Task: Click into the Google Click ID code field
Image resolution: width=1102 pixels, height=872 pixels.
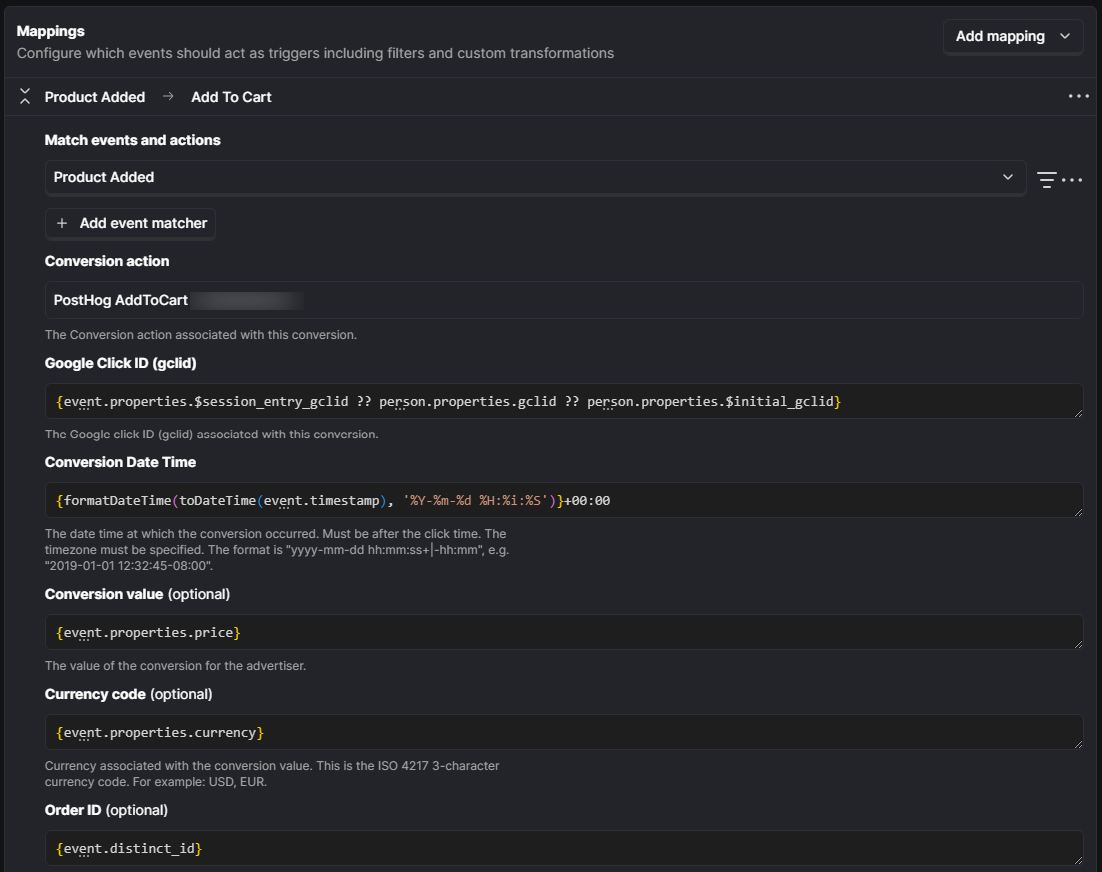Action: tap(564, 401)
